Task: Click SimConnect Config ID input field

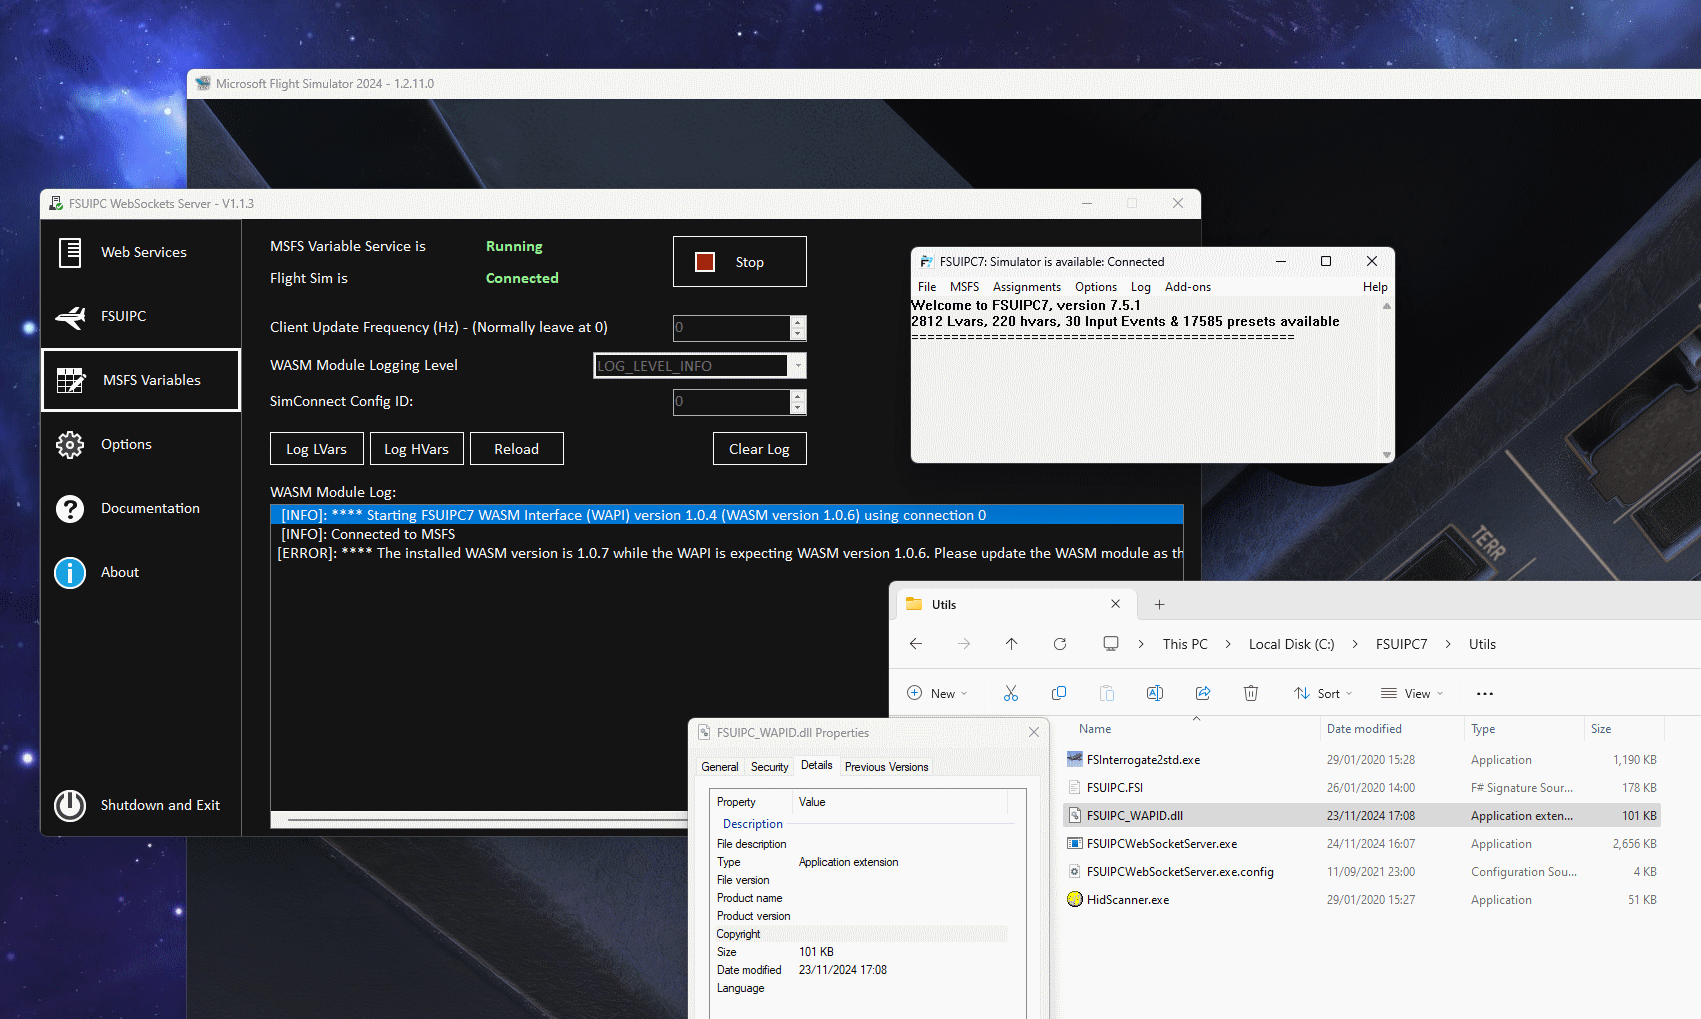Action: [732, 402]
